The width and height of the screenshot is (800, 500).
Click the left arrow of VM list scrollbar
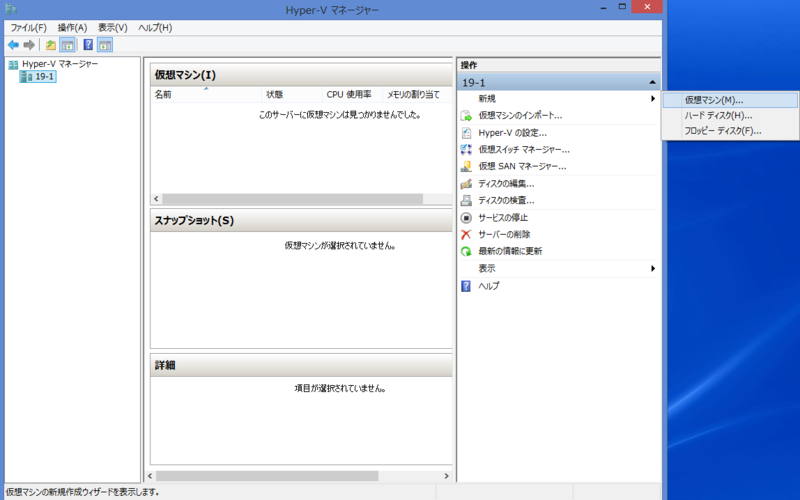(x=156, y=199)
